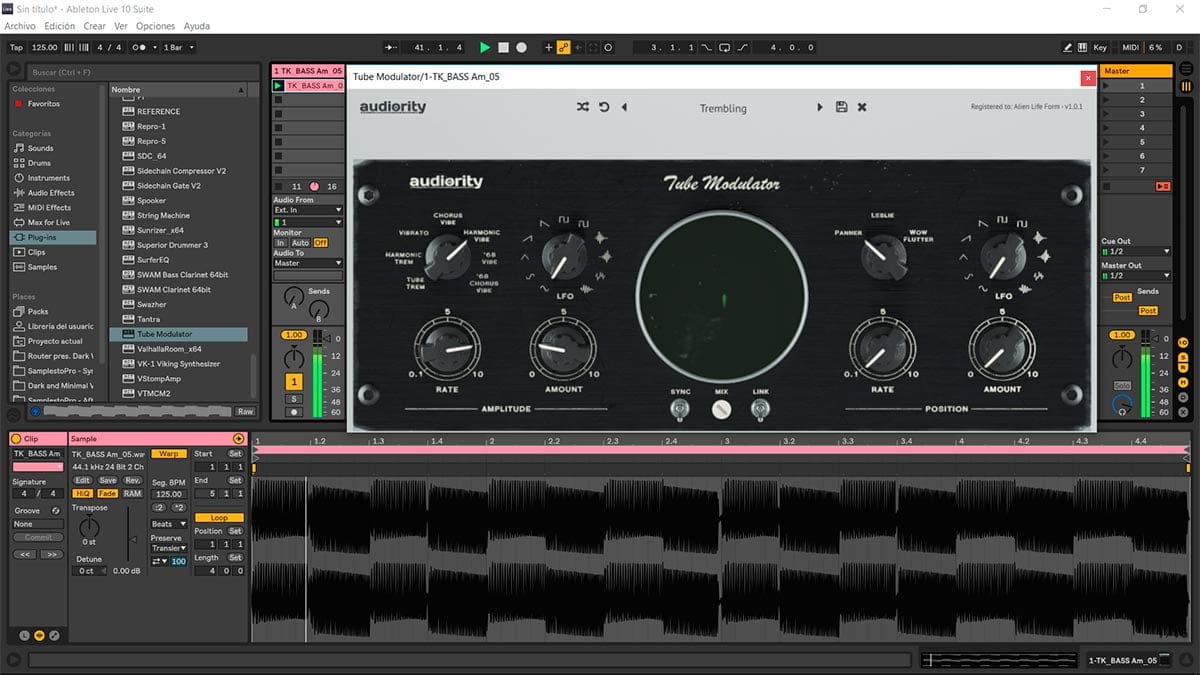Viewport: 1200px width, 675px height.
Task: Adjust the MIX knob on Tube Modulator
Action: (x=721, y=408)
